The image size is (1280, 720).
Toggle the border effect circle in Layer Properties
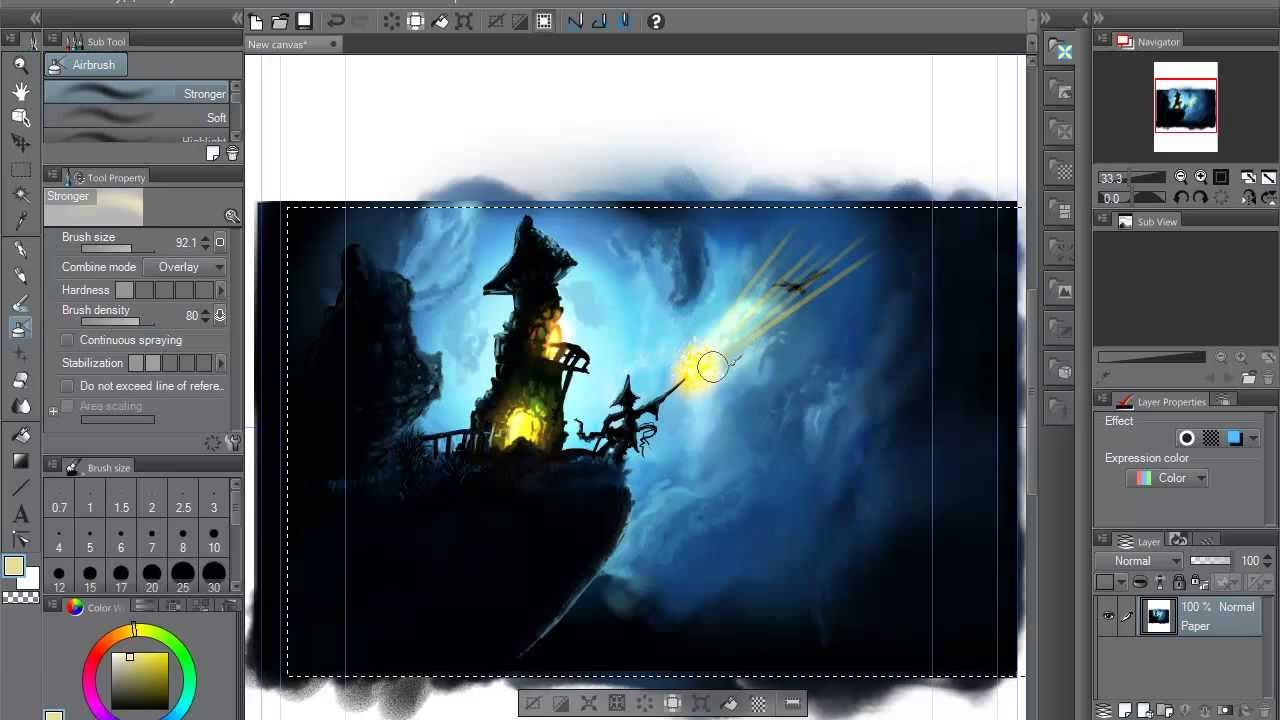tap(1187, 438)
